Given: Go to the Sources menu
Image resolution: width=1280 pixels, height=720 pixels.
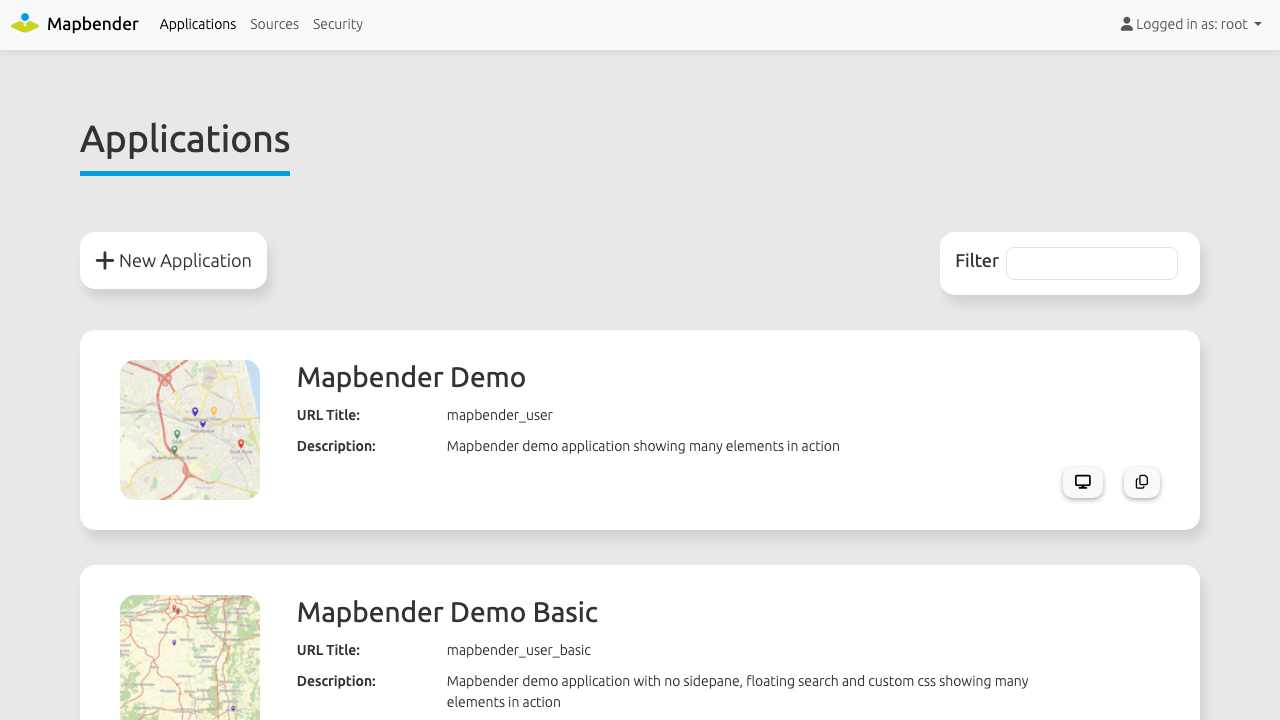Looking at the screenshot, I should coord(274,24).
